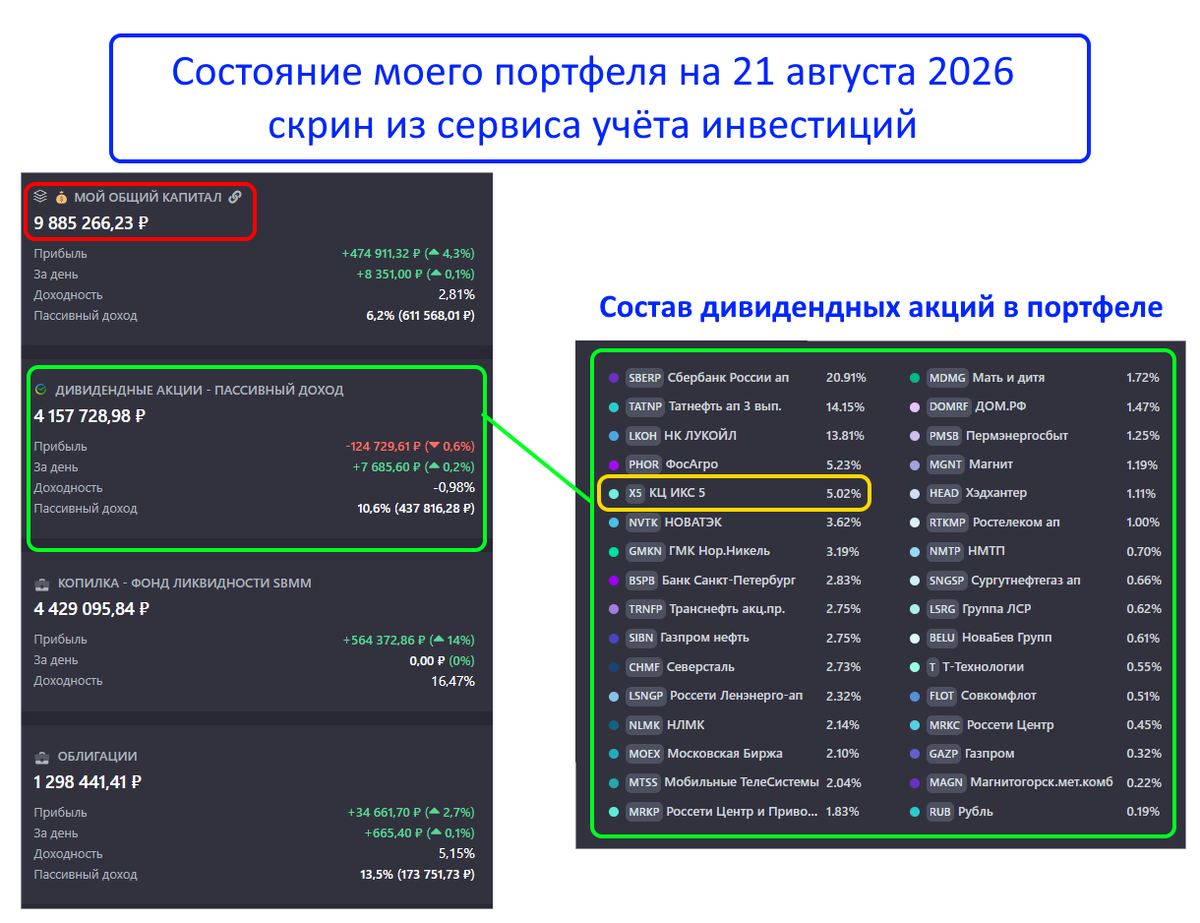Viewport: 1200px width, 923px height.
Task: Open ДИВИДЕНДНЫЕ АКЦИИ - ПАССИВНЫЙ ДОХОД portfolio
Action: coord(199,390)
